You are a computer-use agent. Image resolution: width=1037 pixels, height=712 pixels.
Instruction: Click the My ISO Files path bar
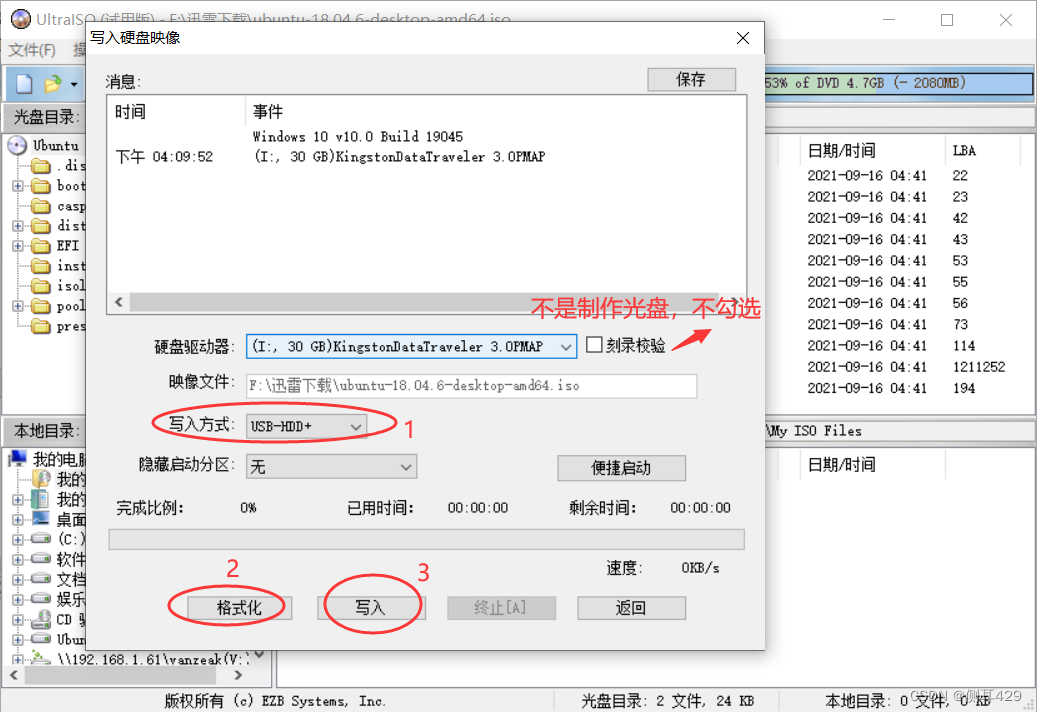(899, 431)
